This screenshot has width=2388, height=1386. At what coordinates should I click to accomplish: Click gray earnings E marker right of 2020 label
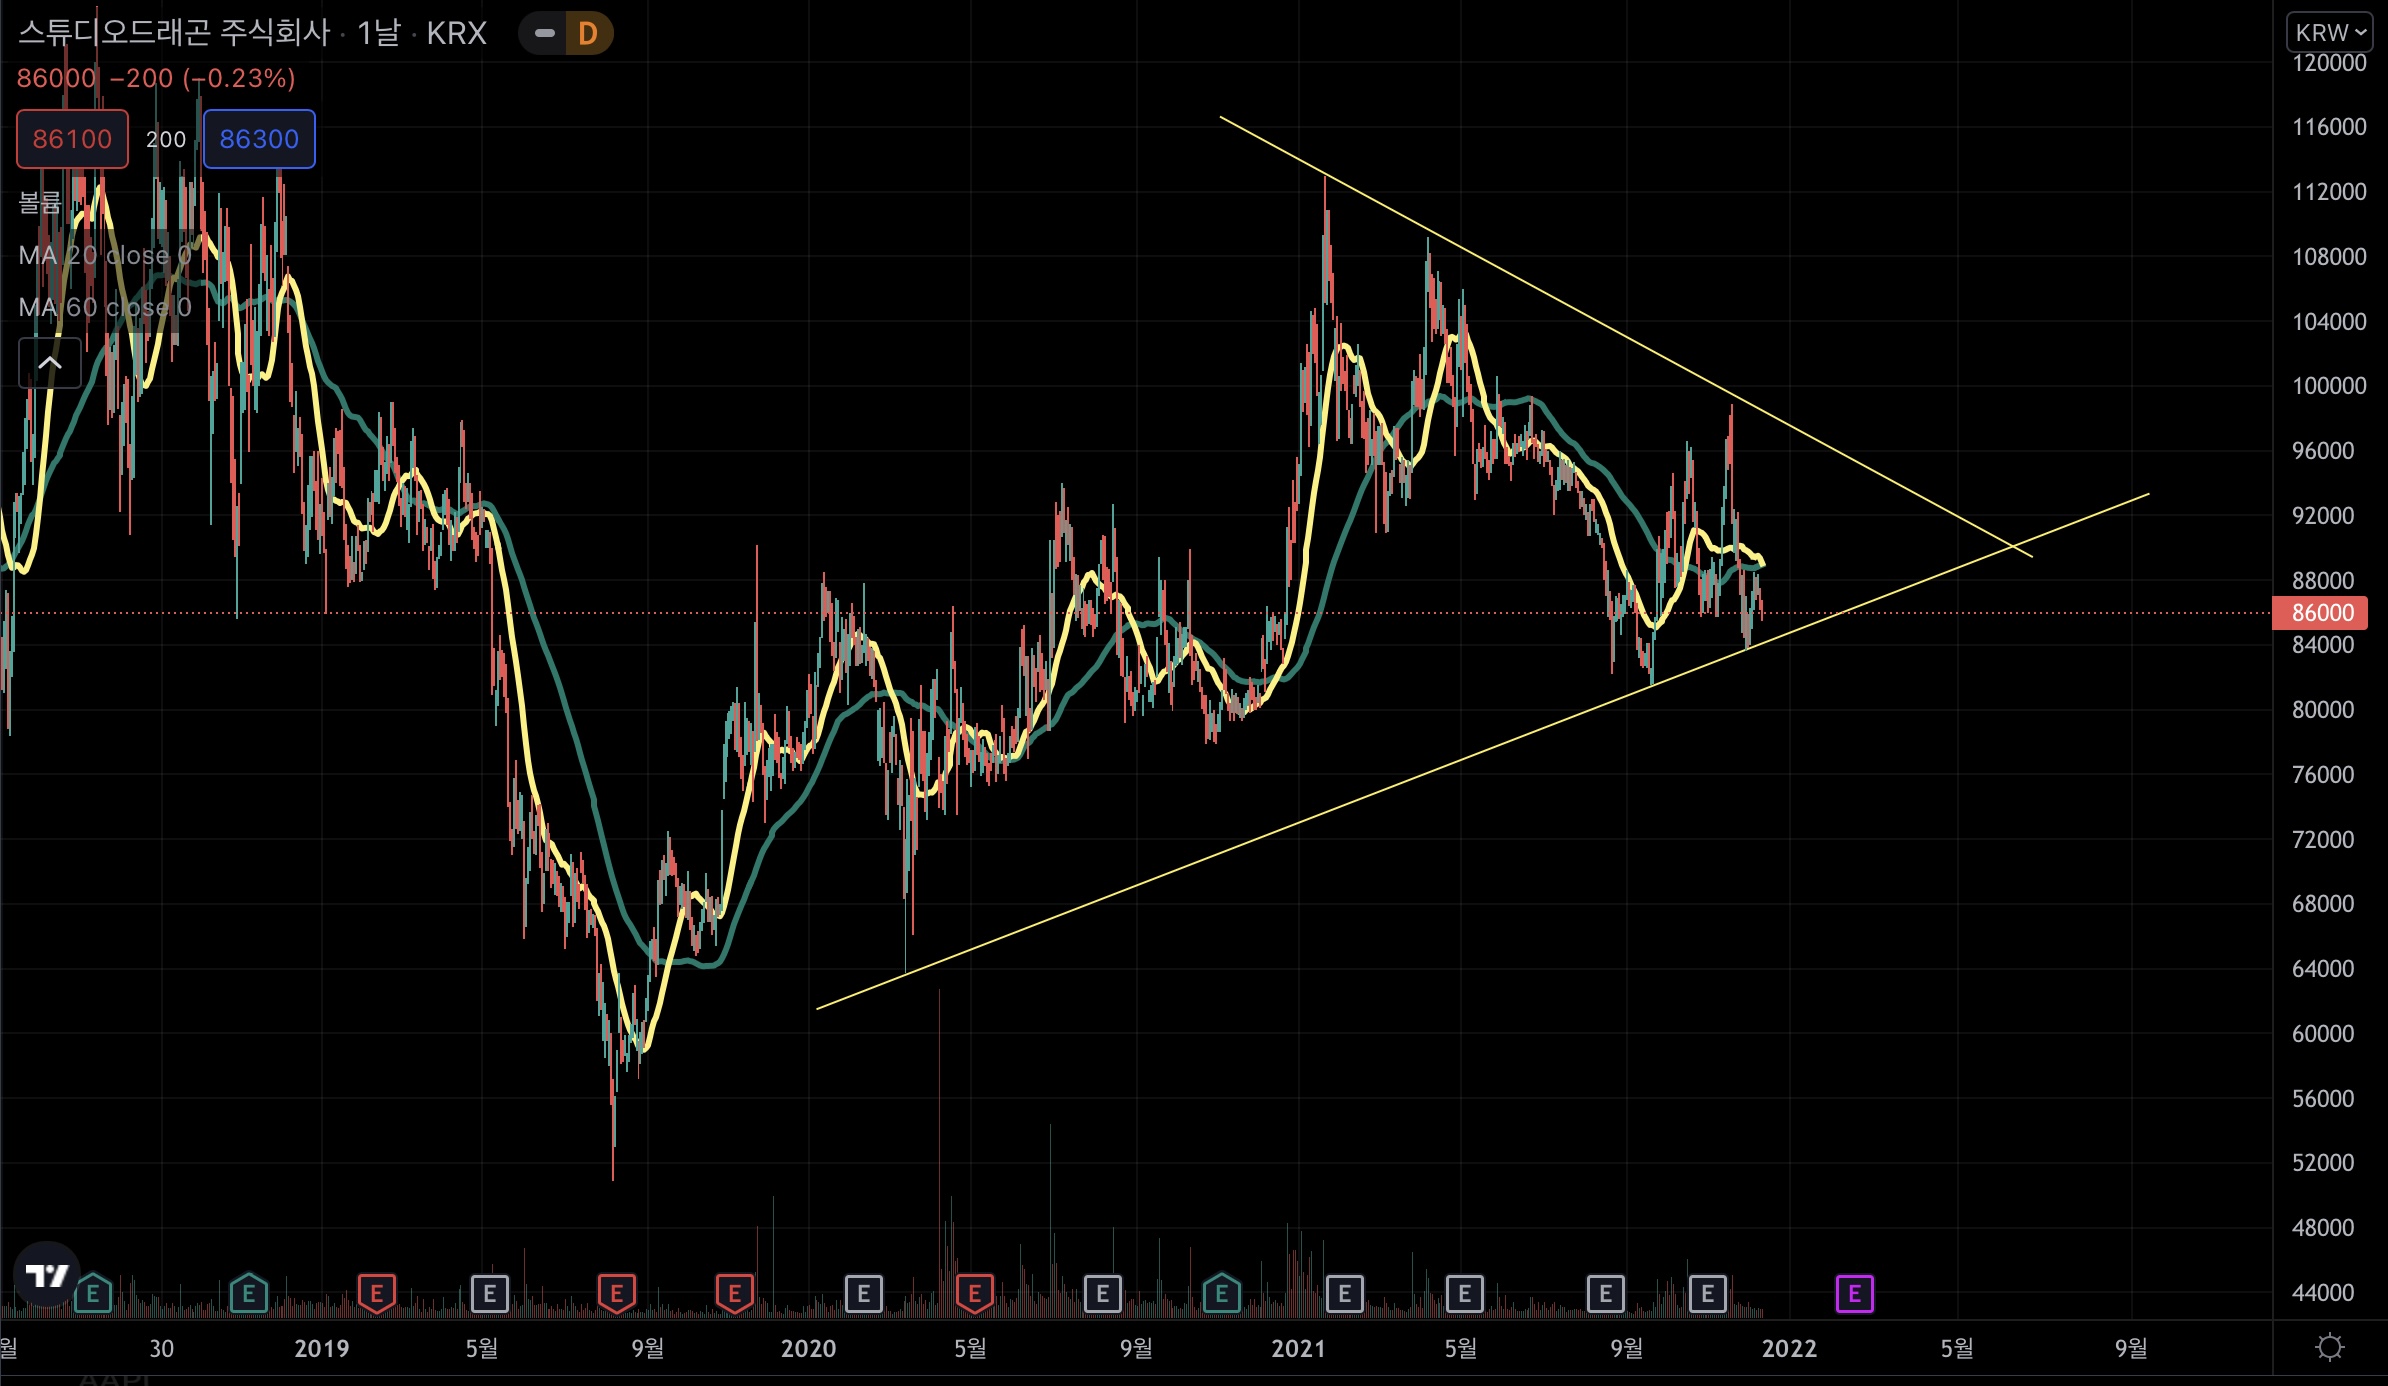(x=863, y=1294)
